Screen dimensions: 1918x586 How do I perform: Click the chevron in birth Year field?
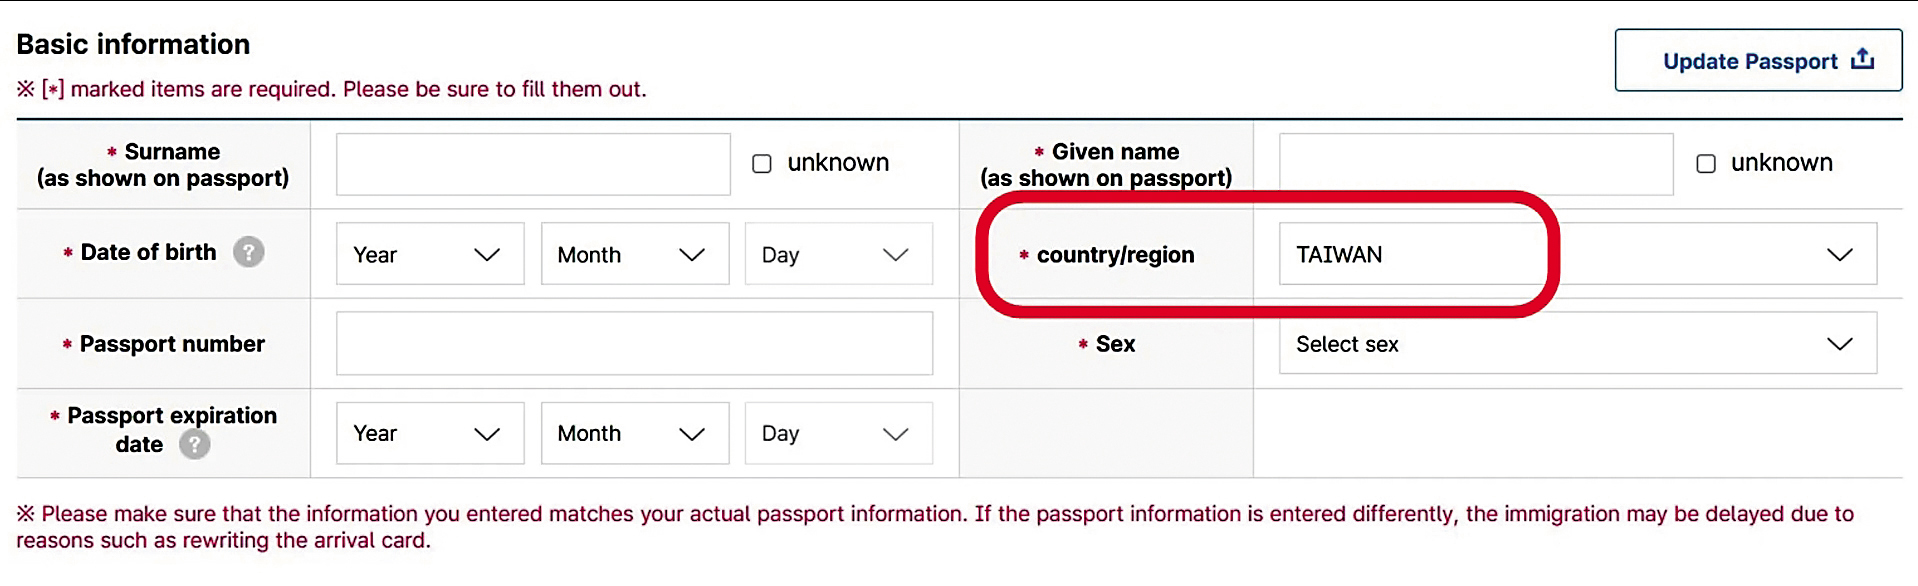487,255
